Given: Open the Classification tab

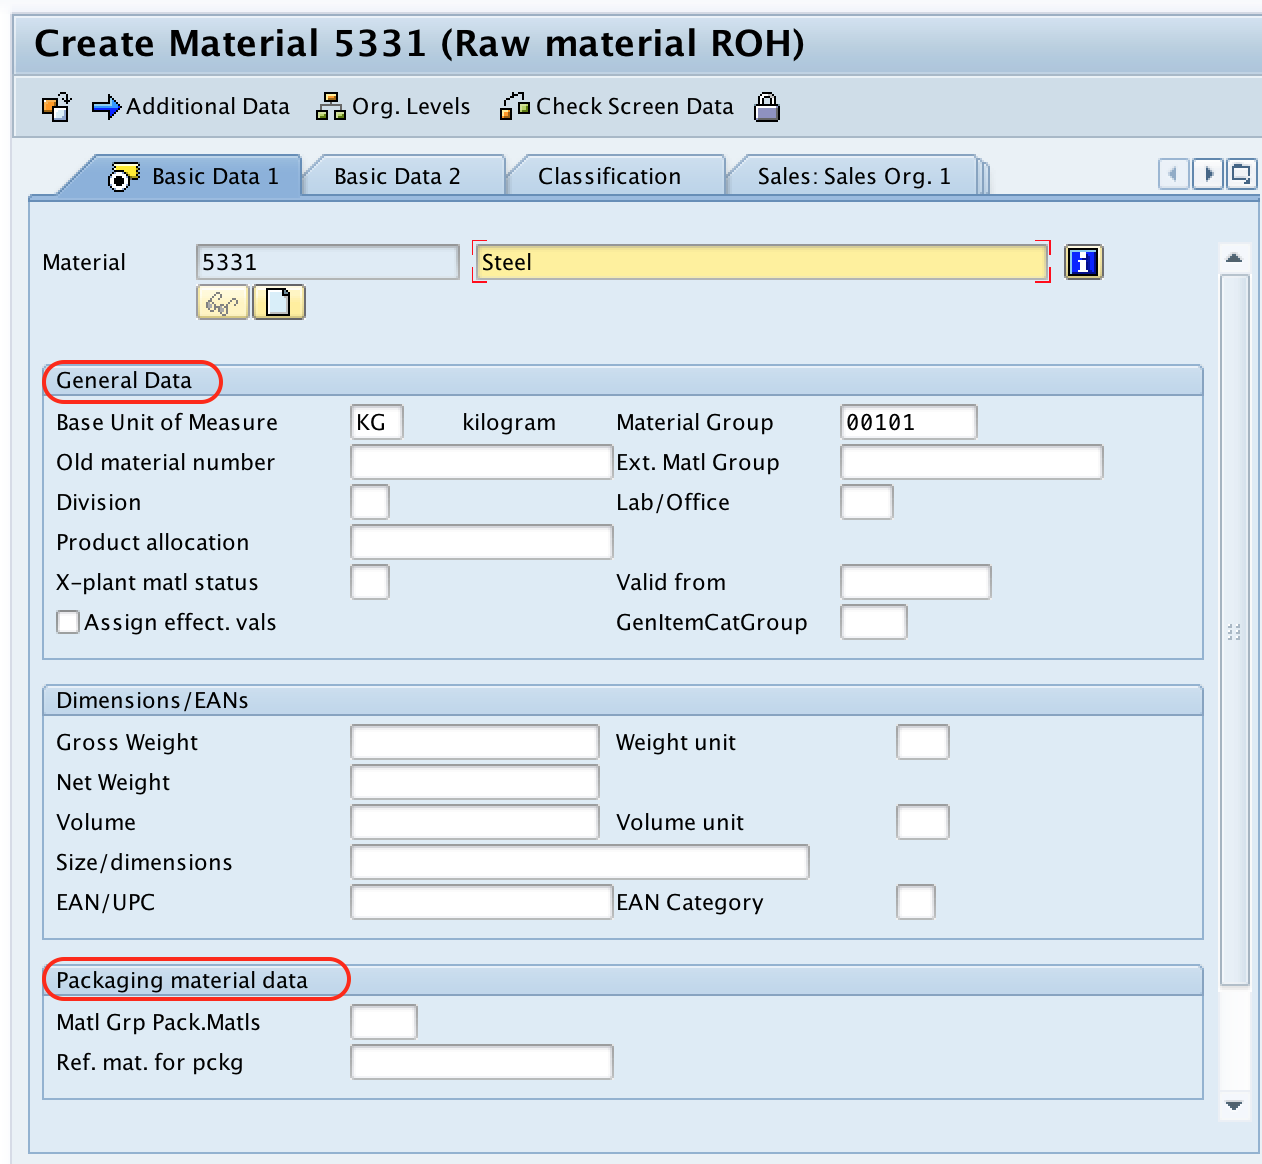Looking at the screenshot, I should 610,175.
